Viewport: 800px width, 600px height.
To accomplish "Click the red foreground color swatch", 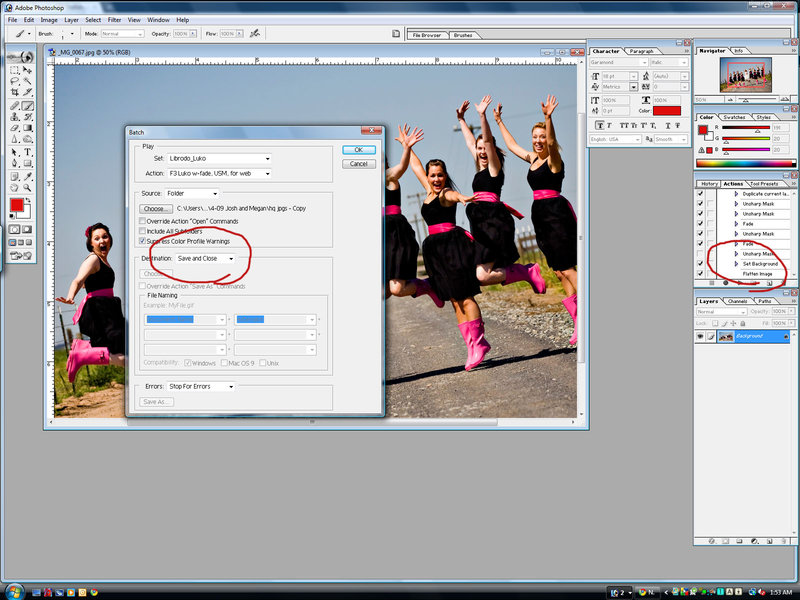I will [17, 205].
